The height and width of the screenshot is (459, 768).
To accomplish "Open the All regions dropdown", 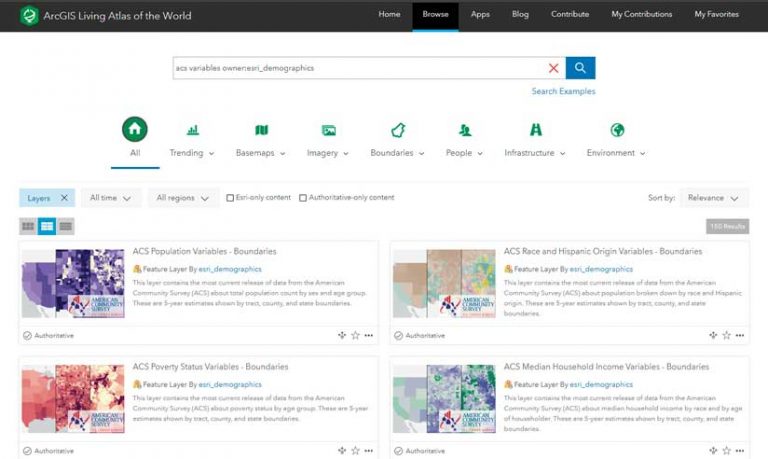I will [x=183, y=198].
